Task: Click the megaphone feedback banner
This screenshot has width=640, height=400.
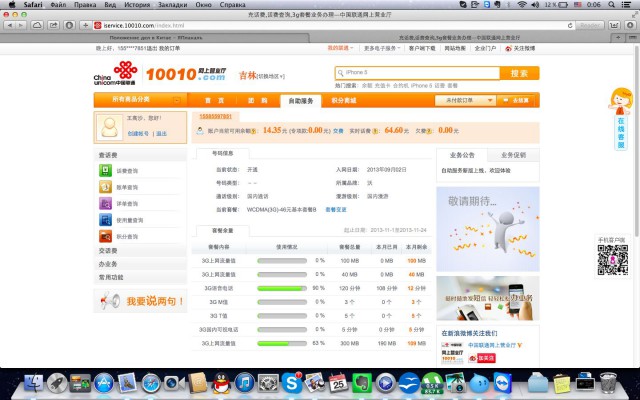Action: [x=140, y=301]
